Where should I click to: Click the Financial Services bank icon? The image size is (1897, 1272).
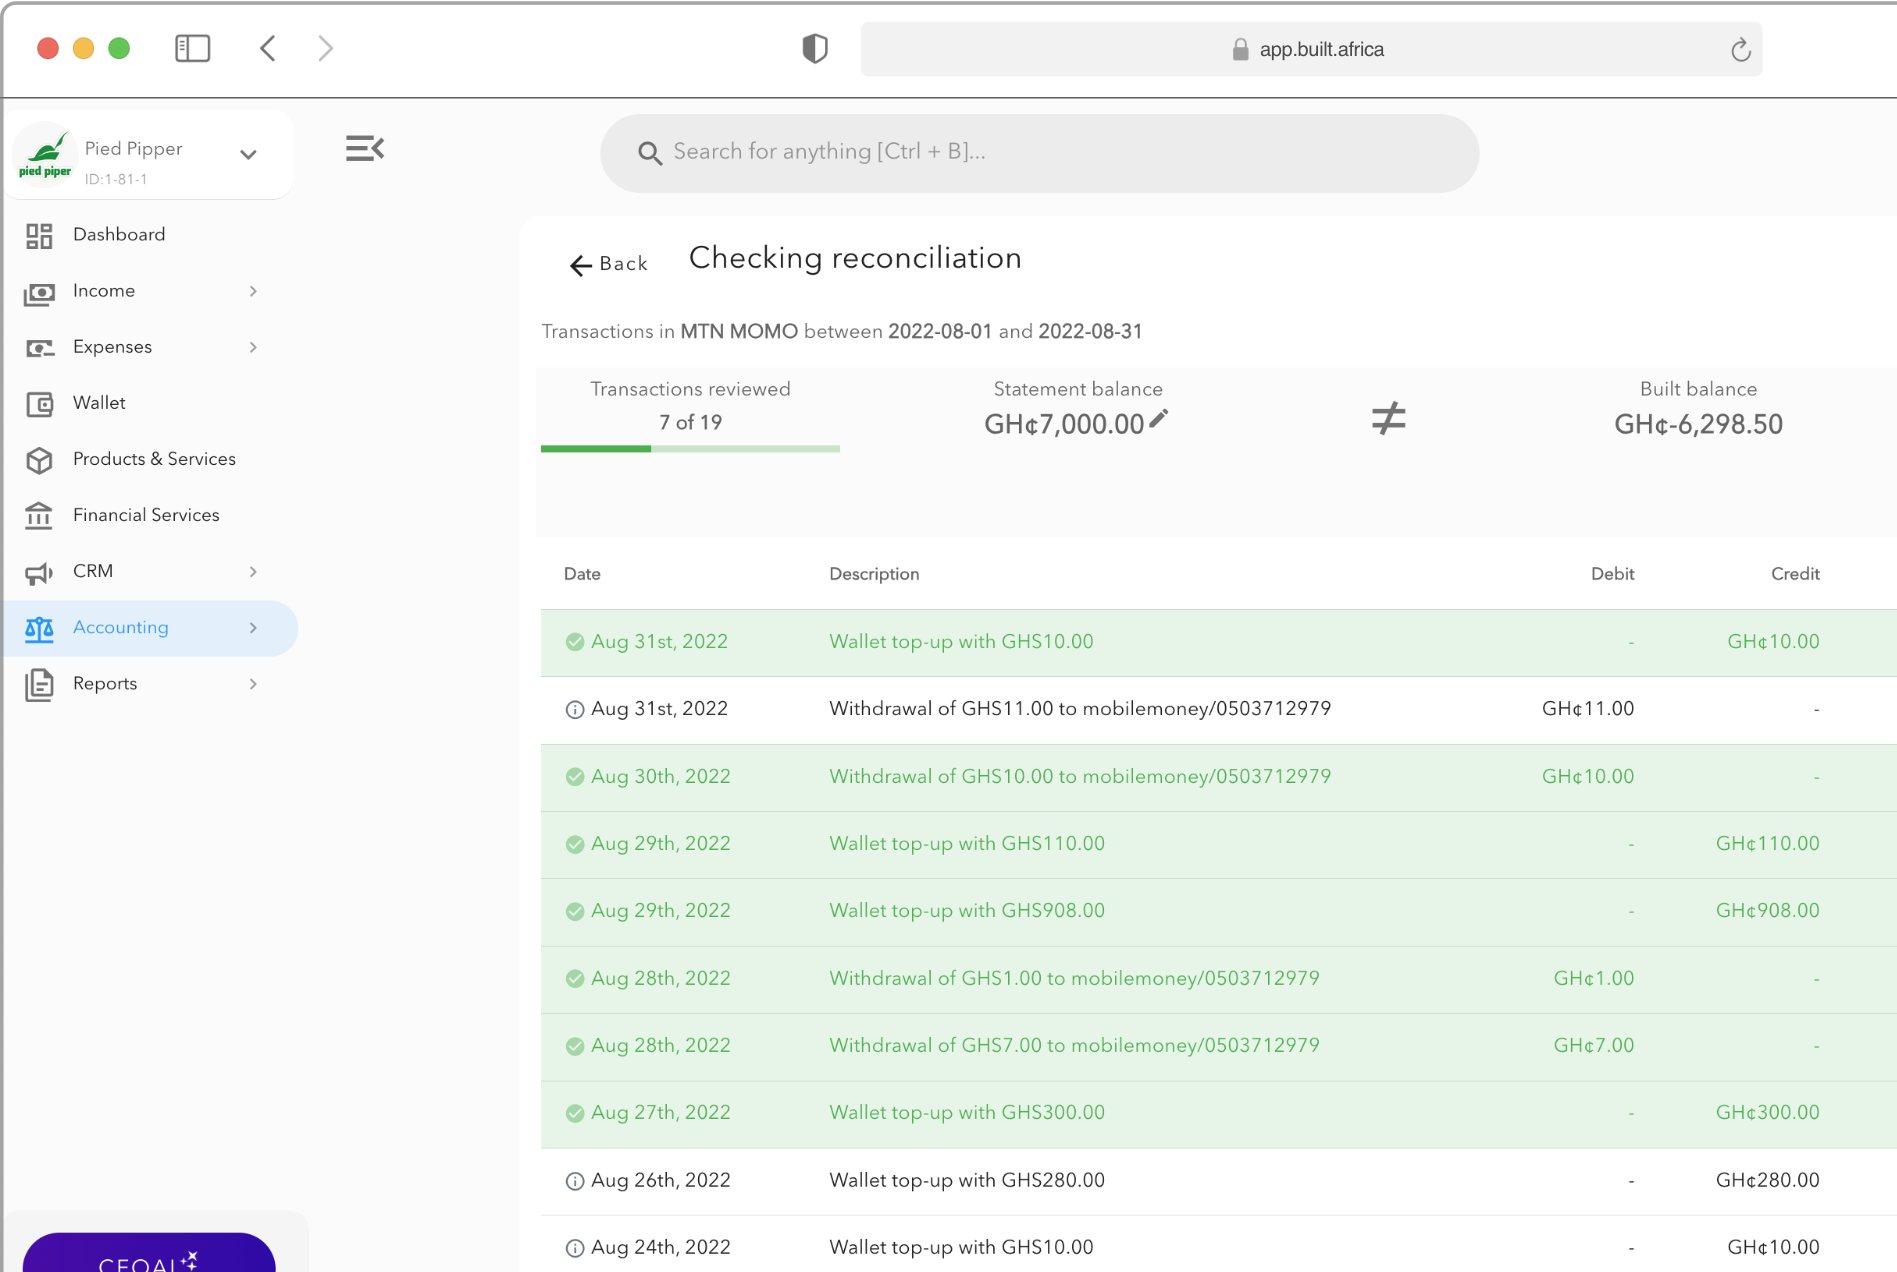(39, 516)
